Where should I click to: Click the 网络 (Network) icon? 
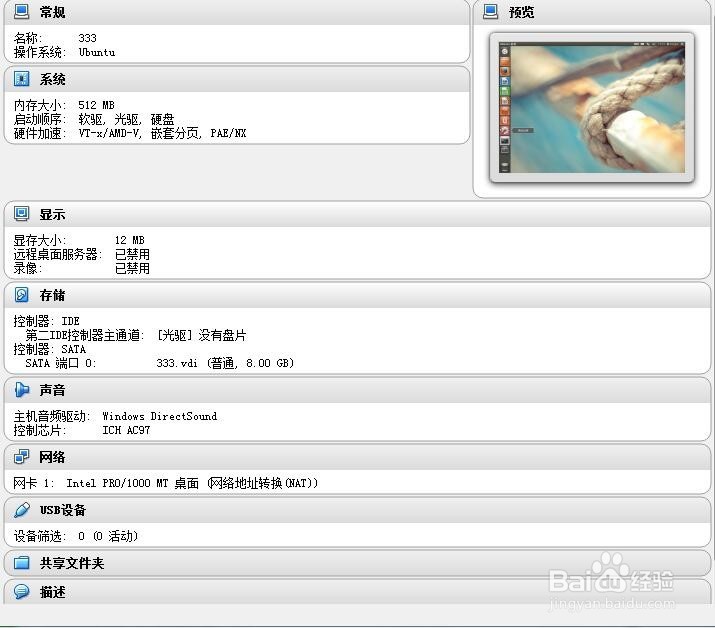coord(21,457)
